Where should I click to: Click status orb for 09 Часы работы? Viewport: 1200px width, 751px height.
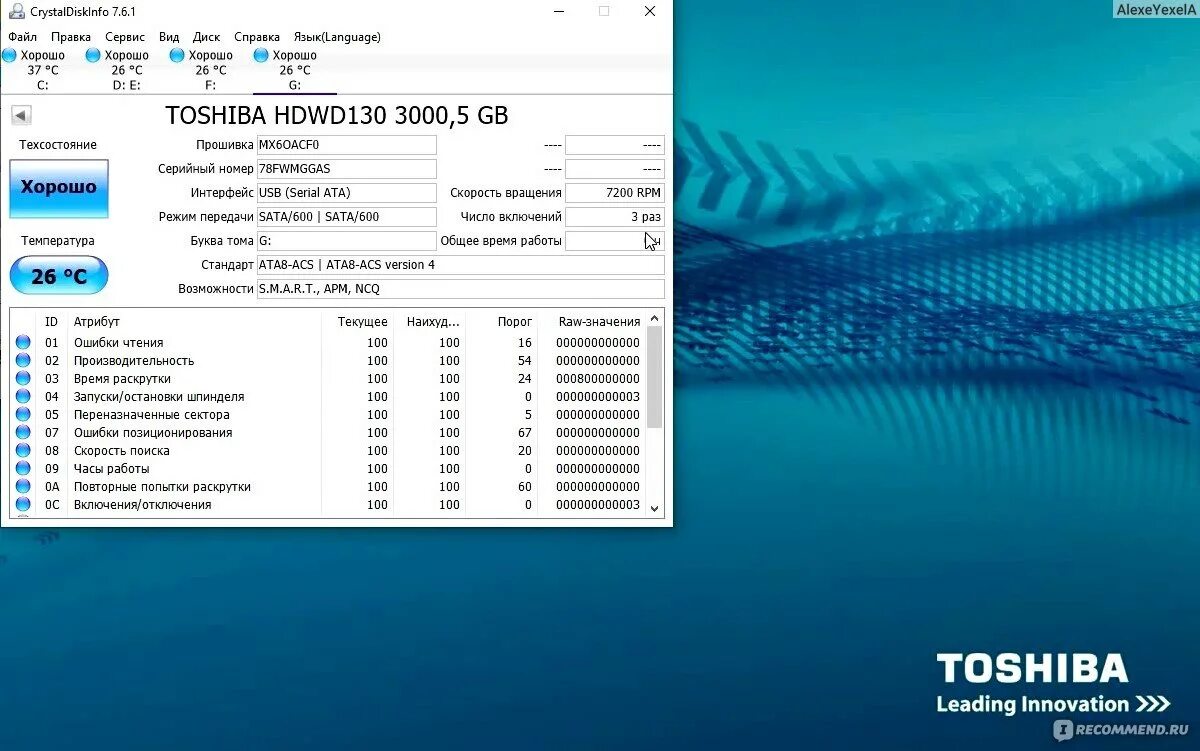pos(23,468)
